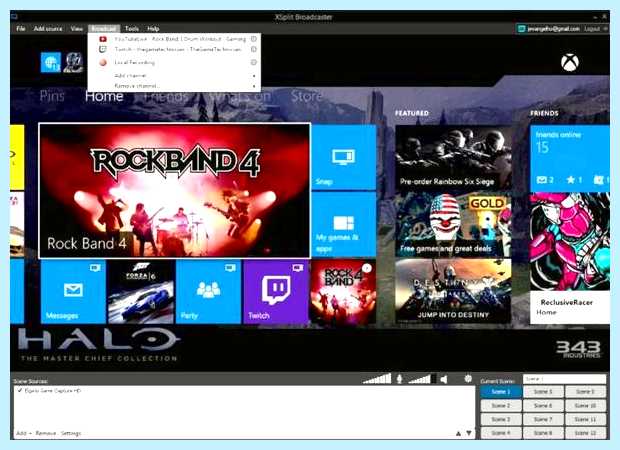620x450 pixels.
Task: Select the Rock Band 4 large tile
Action: (174, 191)
